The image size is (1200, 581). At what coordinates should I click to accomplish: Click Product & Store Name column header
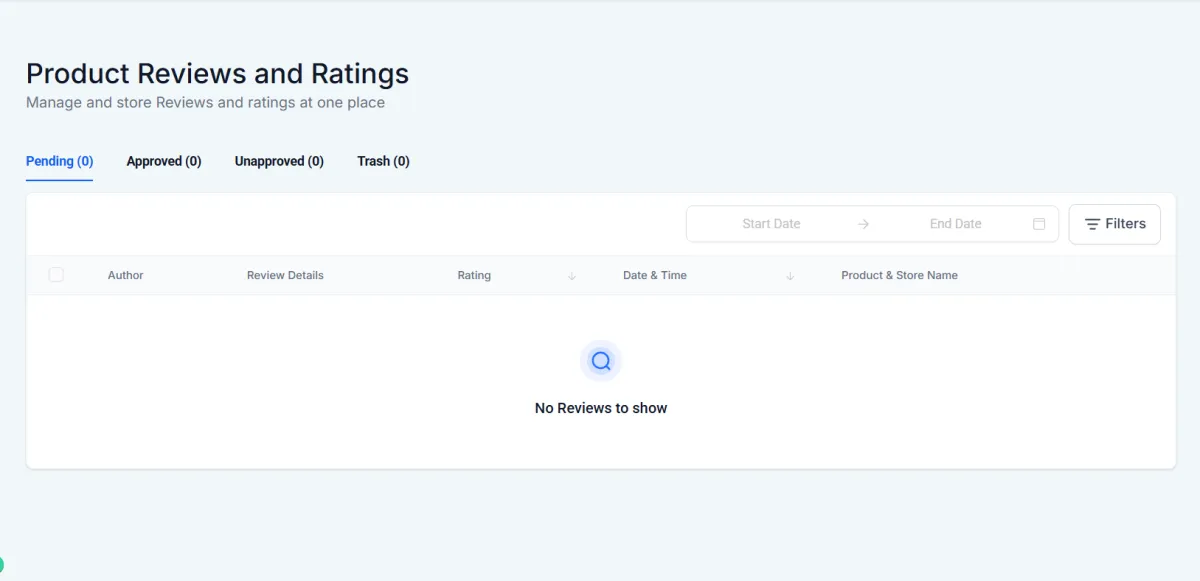(x=900, y=275)
